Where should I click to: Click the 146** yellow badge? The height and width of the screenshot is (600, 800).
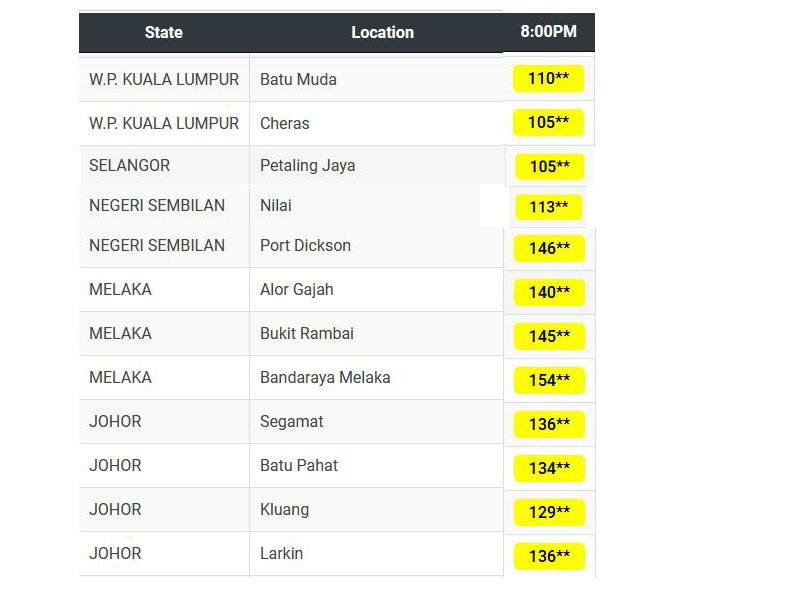tap(549, 248)
